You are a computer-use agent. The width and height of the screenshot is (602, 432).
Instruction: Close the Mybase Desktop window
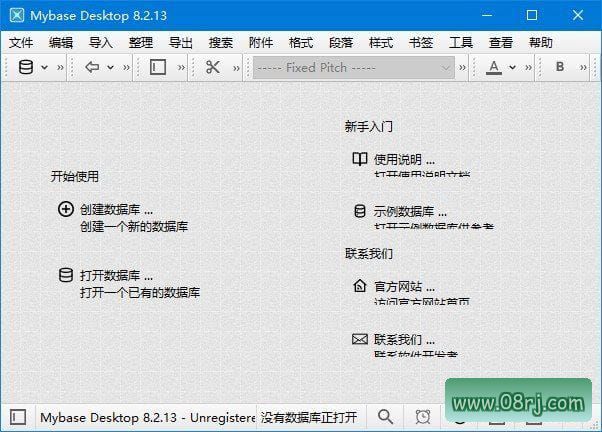[578, 15]
